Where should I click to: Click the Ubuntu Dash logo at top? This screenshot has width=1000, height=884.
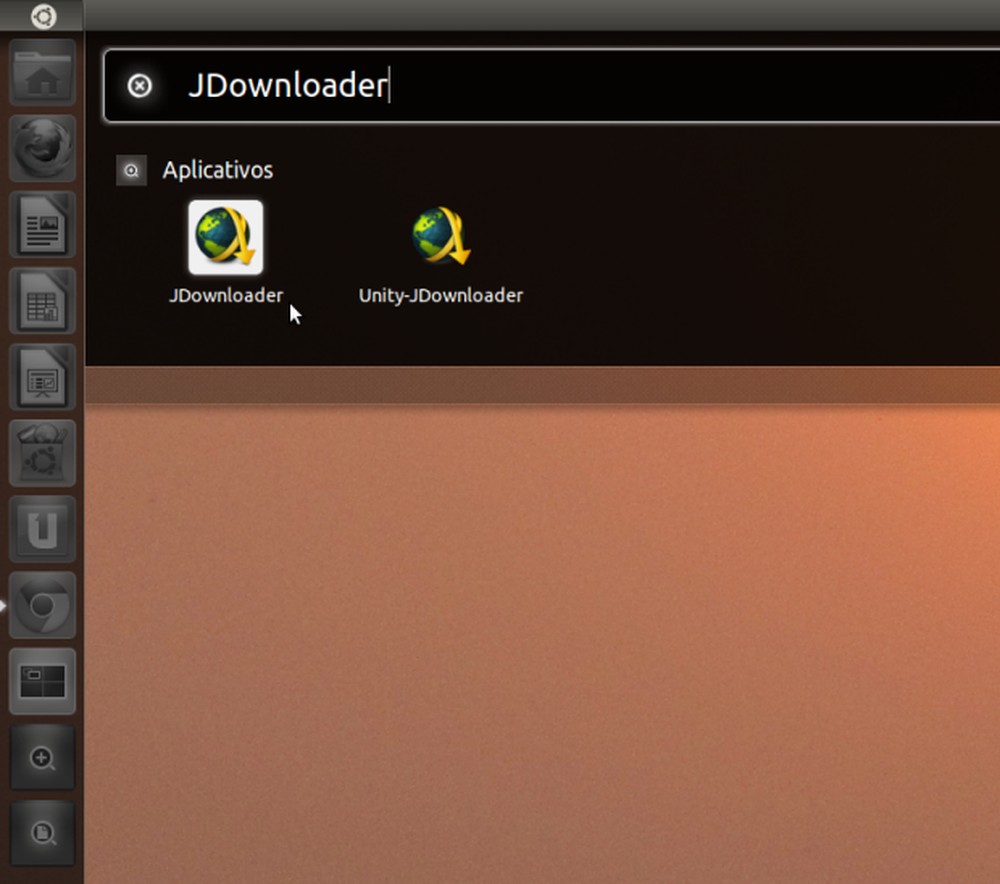click(42, 16)
